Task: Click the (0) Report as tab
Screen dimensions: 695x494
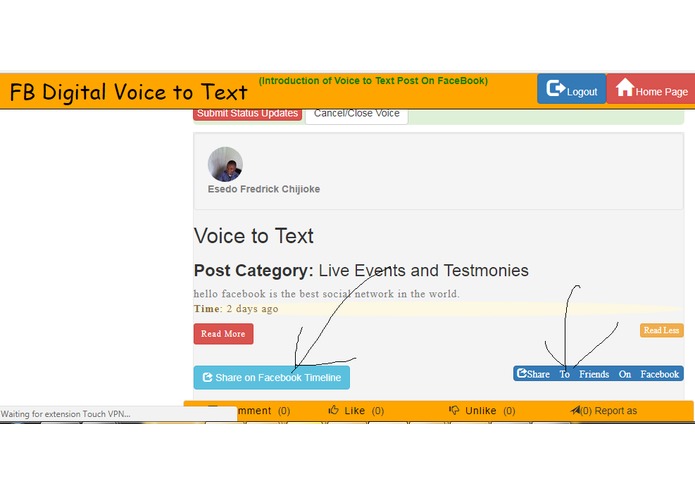Action: point(604,411)
